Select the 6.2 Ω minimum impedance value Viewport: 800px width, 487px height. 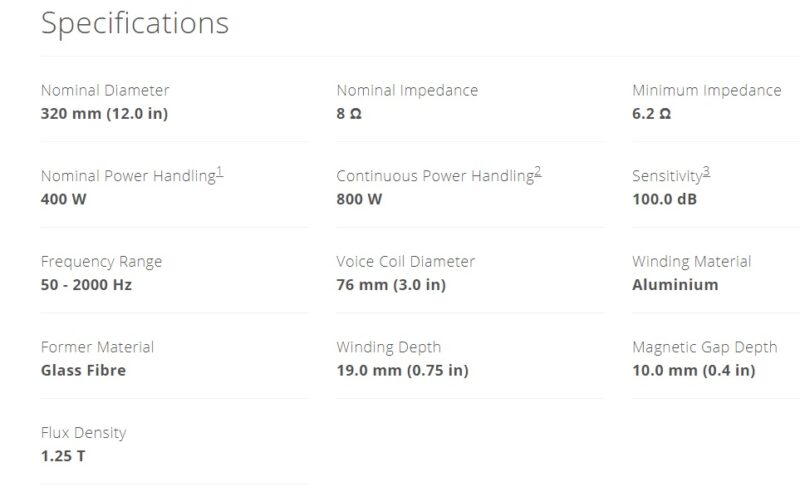tap(651, 113)
